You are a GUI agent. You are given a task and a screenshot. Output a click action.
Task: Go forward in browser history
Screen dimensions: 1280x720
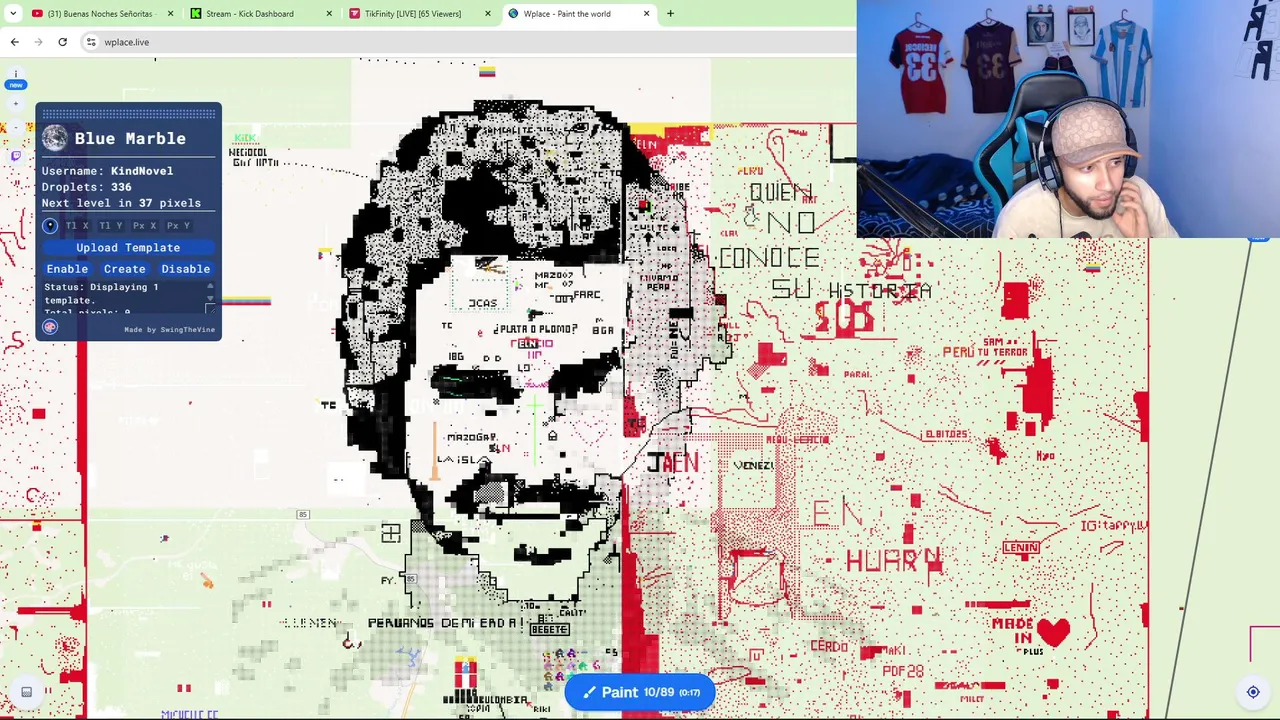(38, 42)
